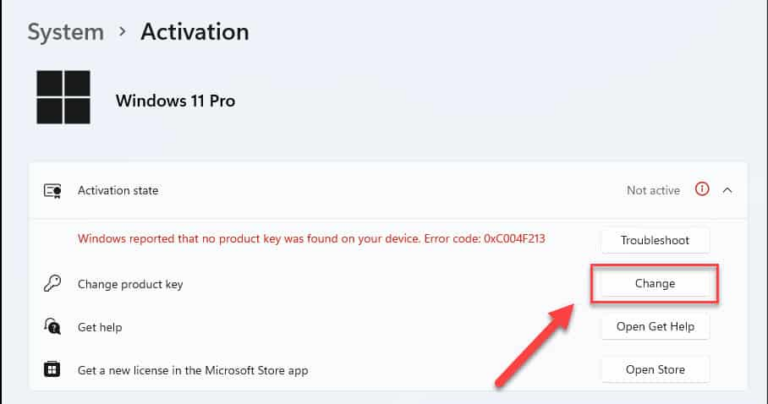Collapse the Activation state section chevron
Image resolution: width=768 pixels, height=404 pixels.
click(727, 190)
